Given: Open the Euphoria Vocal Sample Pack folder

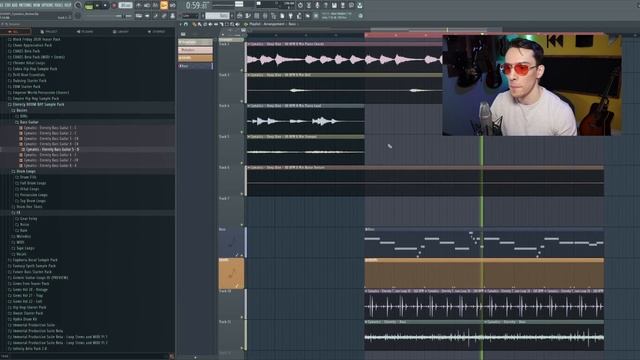Looking at the screenshot, I should [x=35, y=260].
